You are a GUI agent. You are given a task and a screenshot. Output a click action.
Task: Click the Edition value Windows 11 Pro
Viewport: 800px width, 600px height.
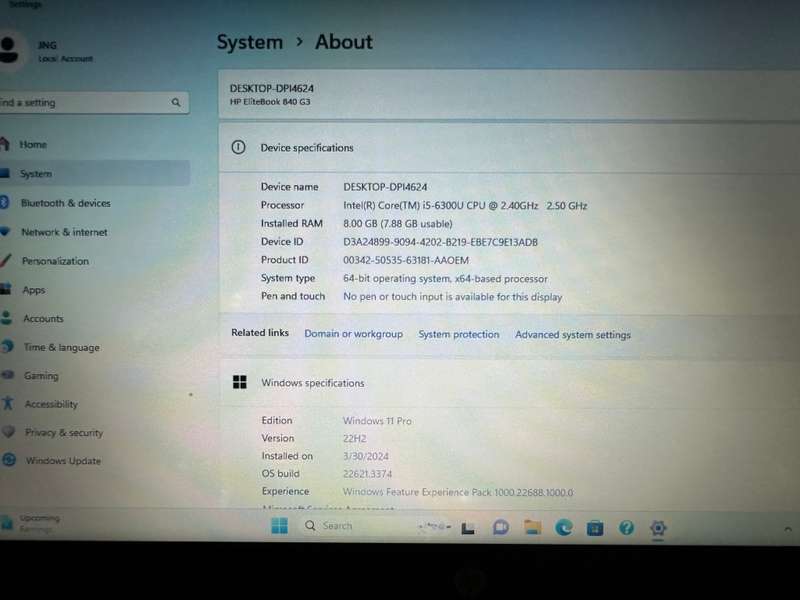(377, 421)
